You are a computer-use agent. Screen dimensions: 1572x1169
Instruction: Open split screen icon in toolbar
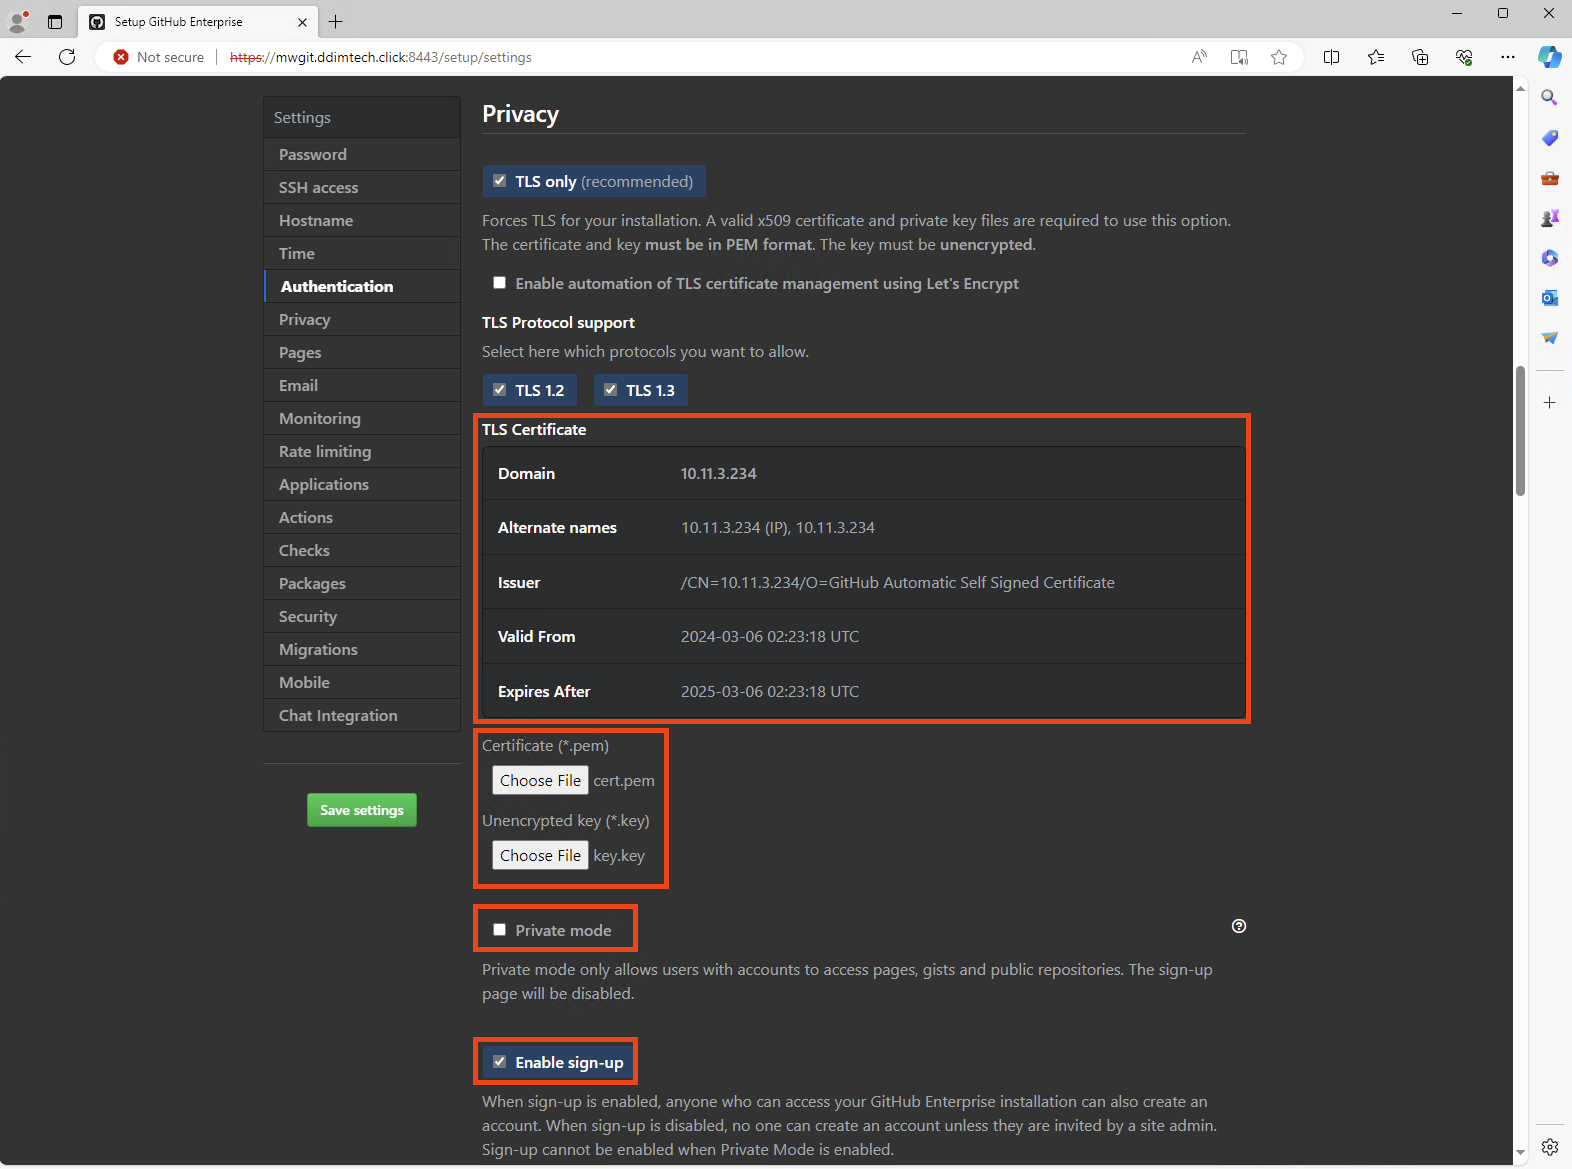tap(1331, 57)
